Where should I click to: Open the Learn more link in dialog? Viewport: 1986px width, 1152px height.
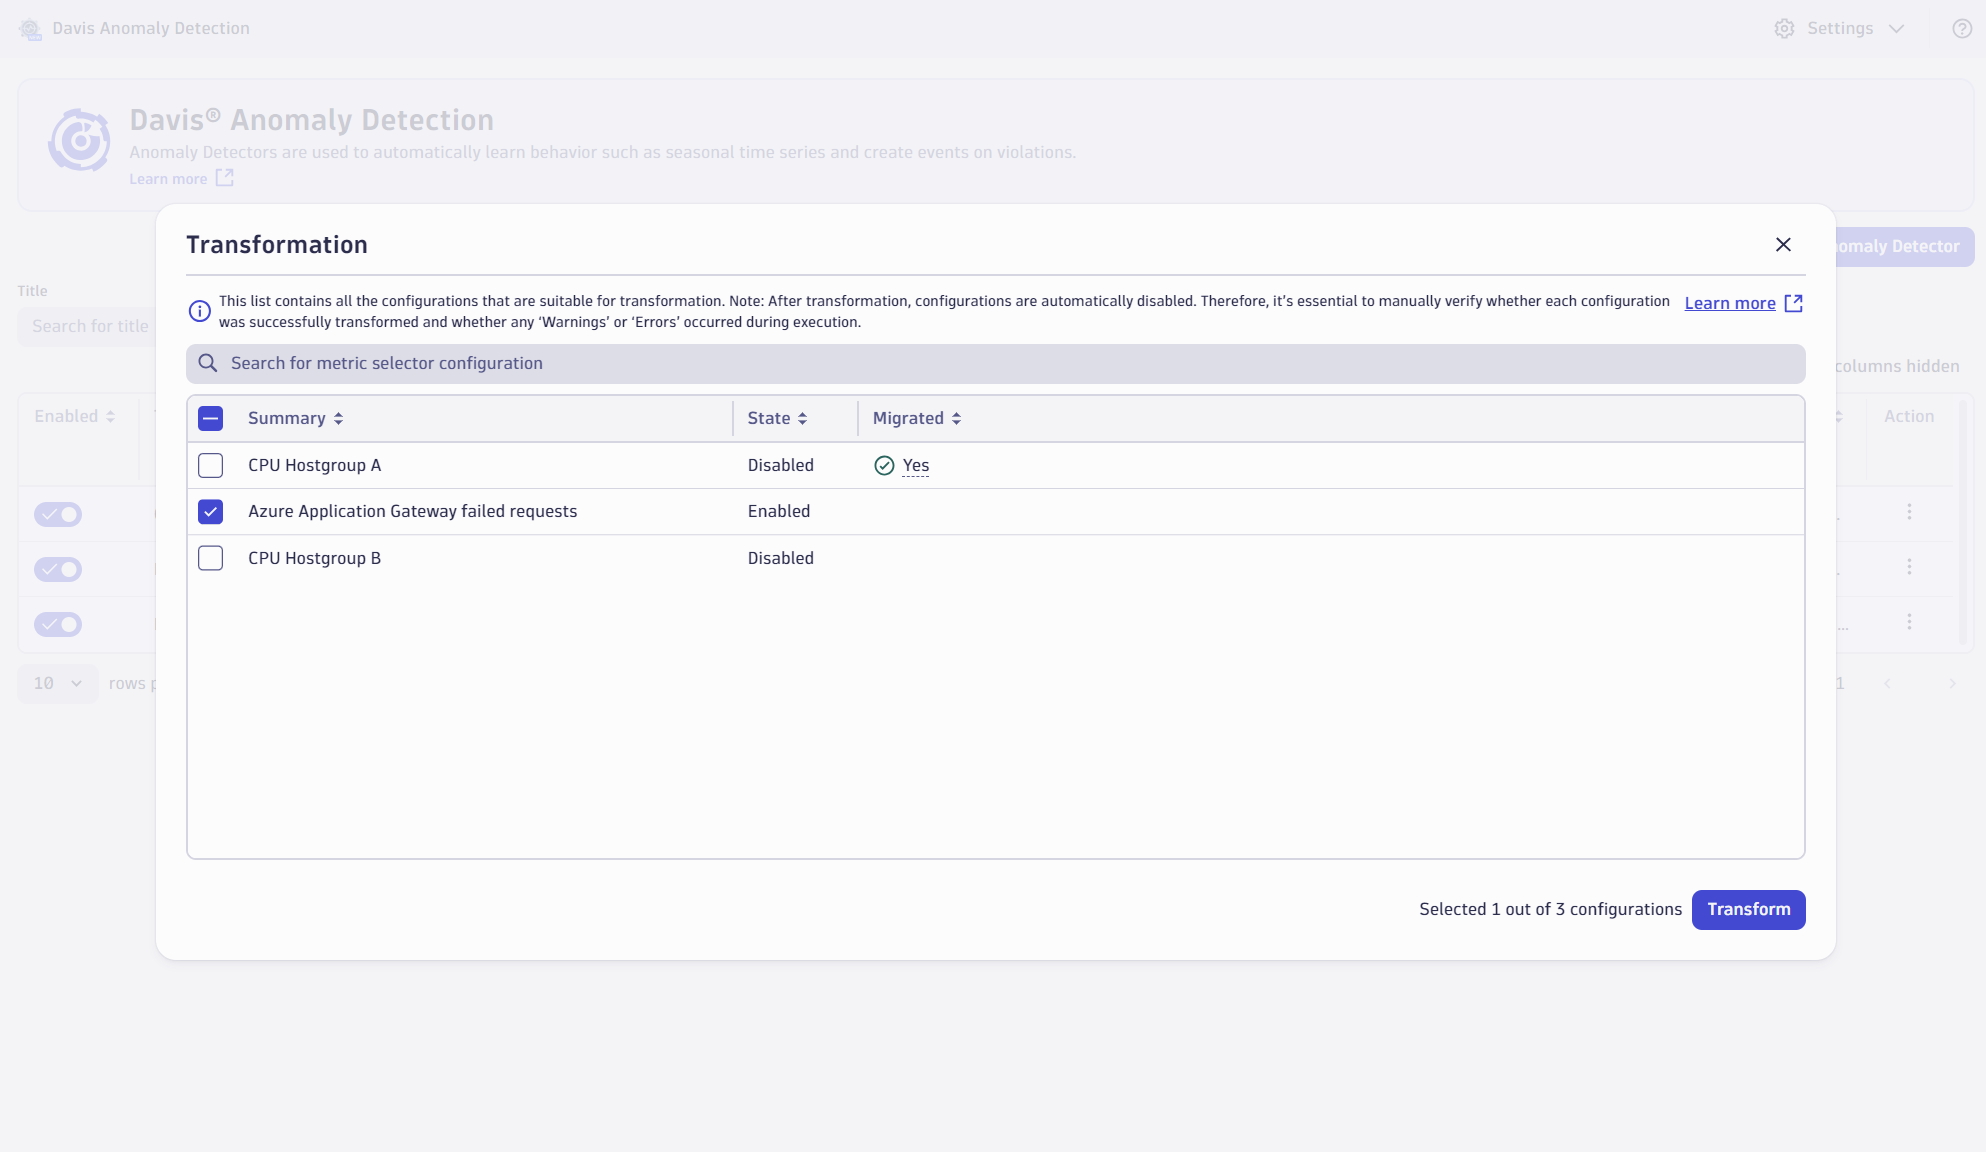click(1730, 303)
